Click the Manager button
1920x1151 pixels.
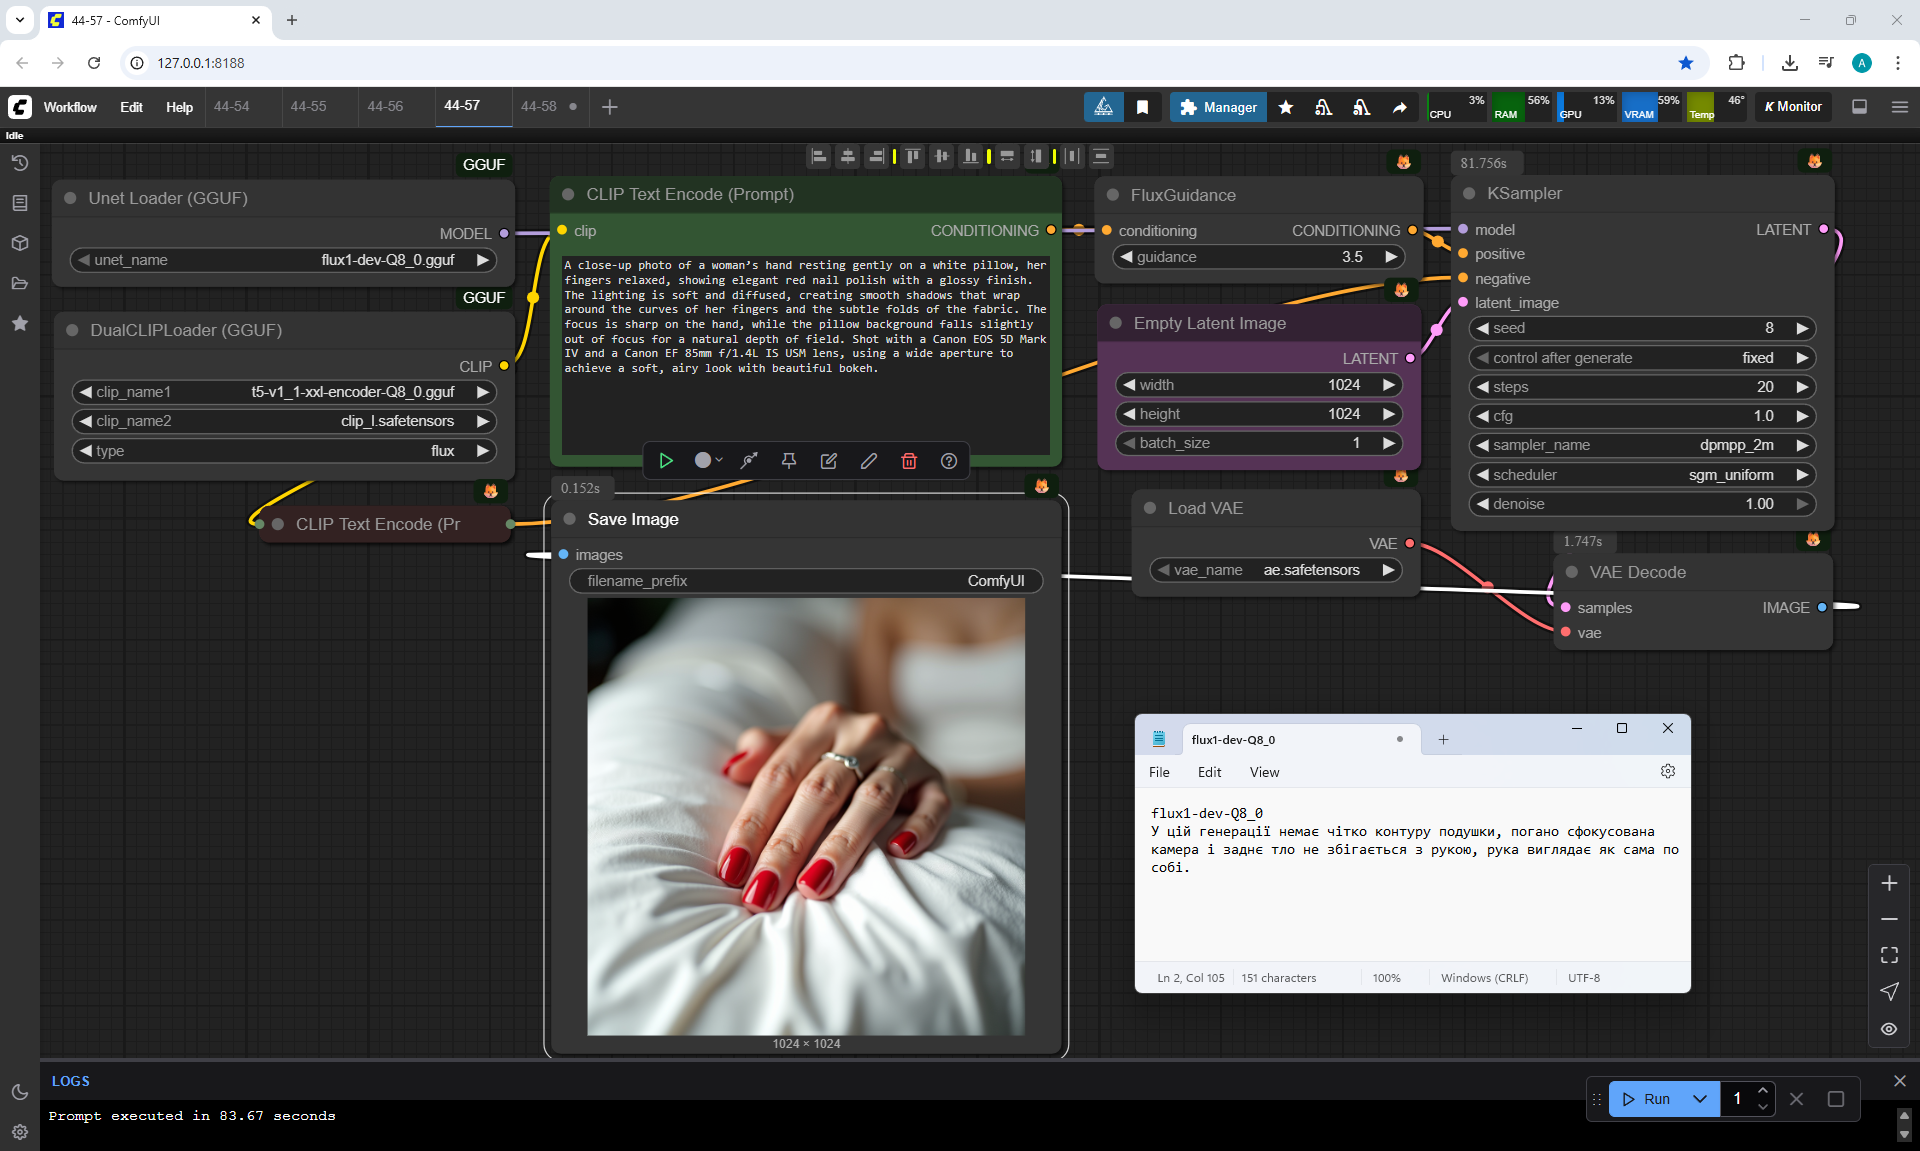(1218, 107)
